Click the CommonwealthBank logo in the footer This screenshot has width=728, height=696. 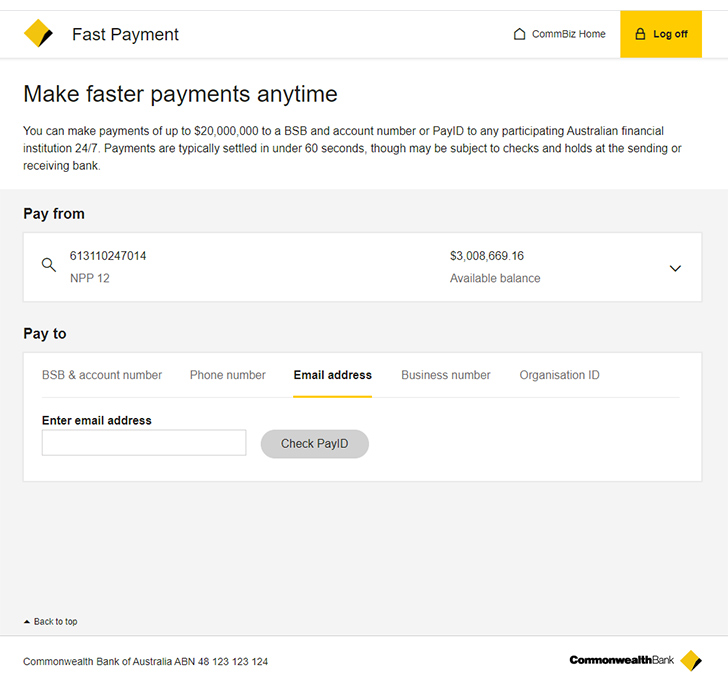click(x=635, y=660)
